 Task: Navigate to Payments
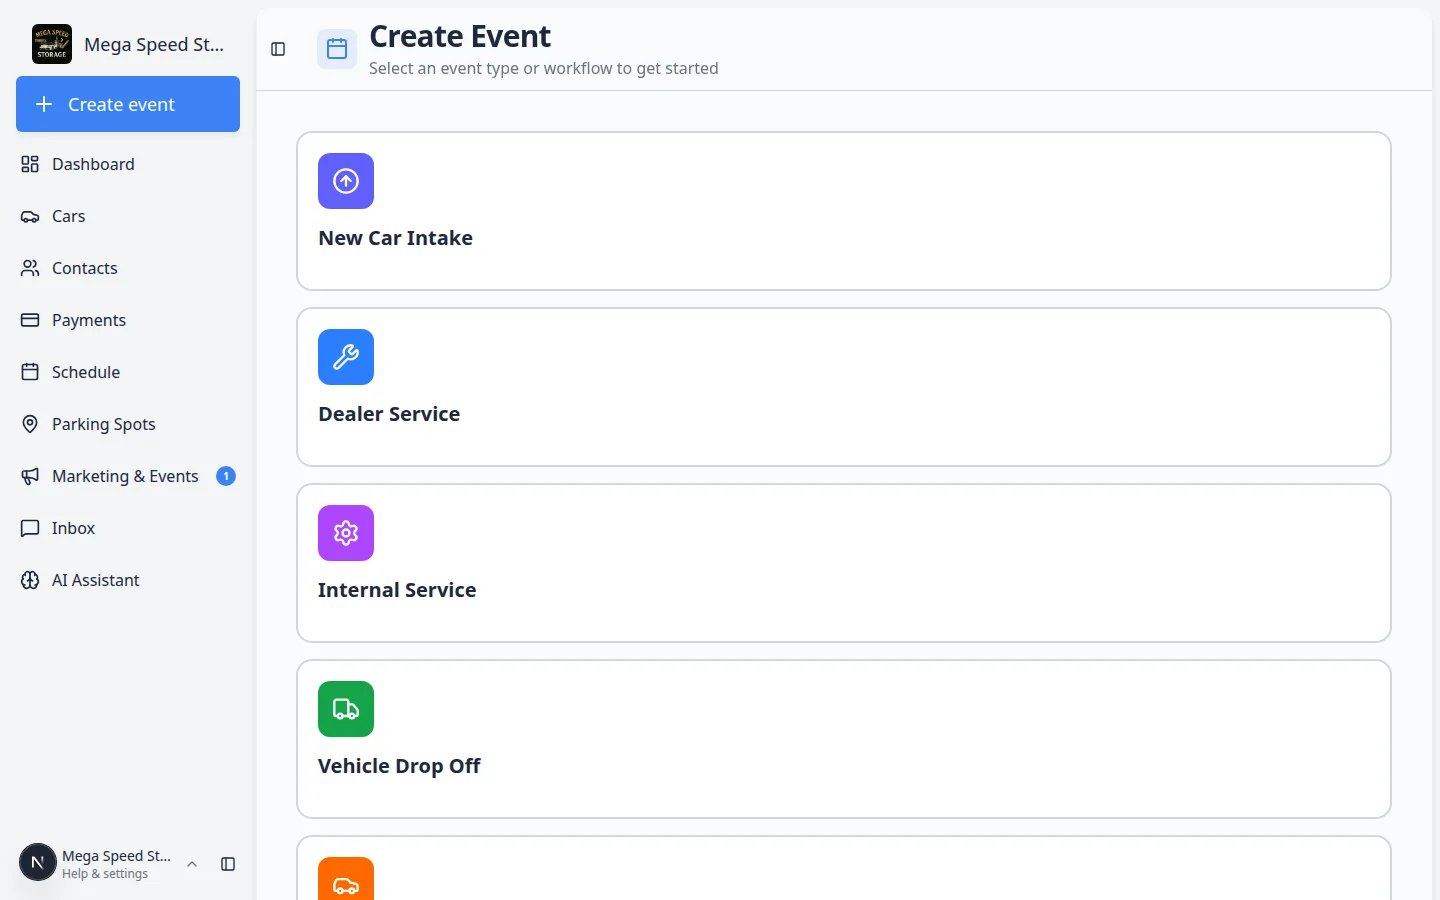click(128, 320)
